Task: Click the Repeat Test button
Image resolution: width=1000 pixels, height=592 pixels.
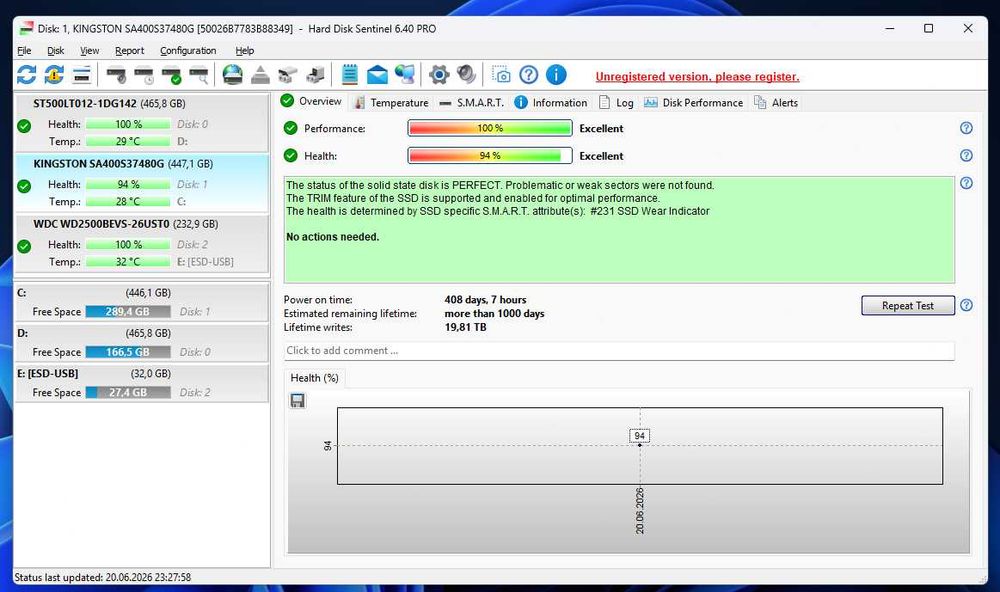Action: click(x=908, y=306)
